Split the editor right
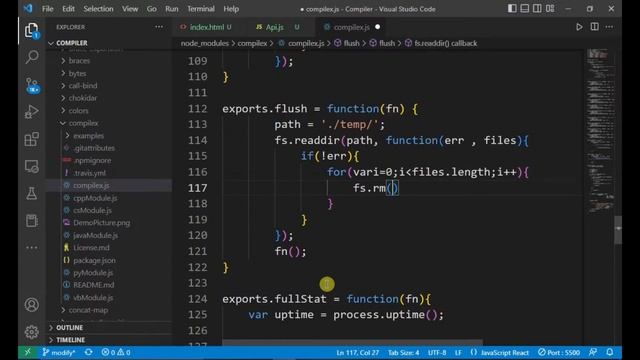Viewport: 640px width, 360px height. (594, 27)
